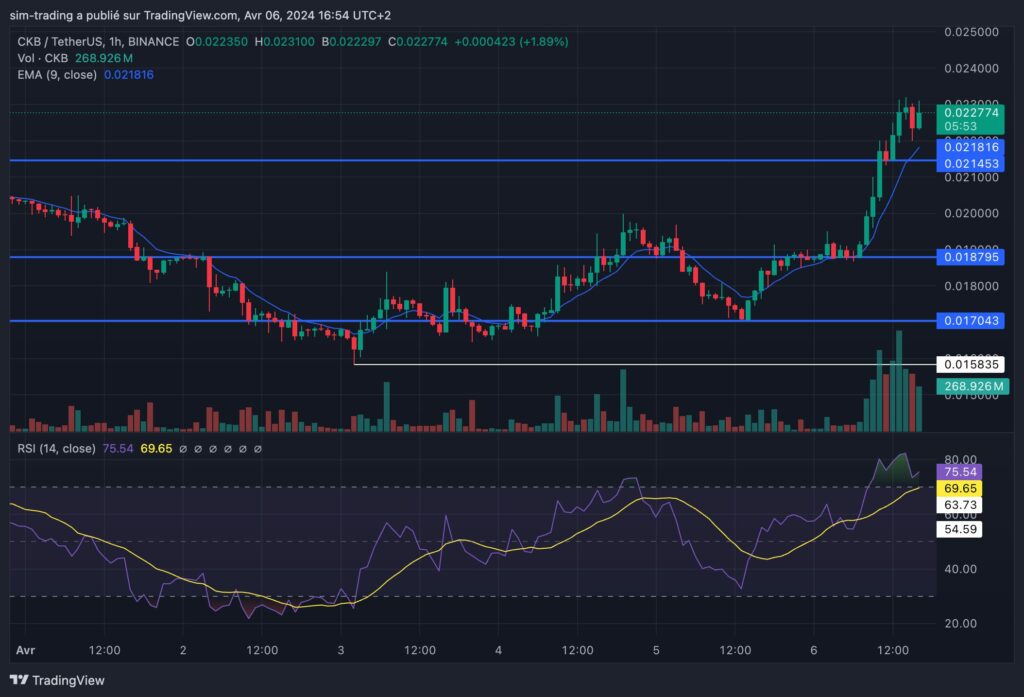Click the RSI axis value 80.00
1024x697 pixels.
point(961,460)
